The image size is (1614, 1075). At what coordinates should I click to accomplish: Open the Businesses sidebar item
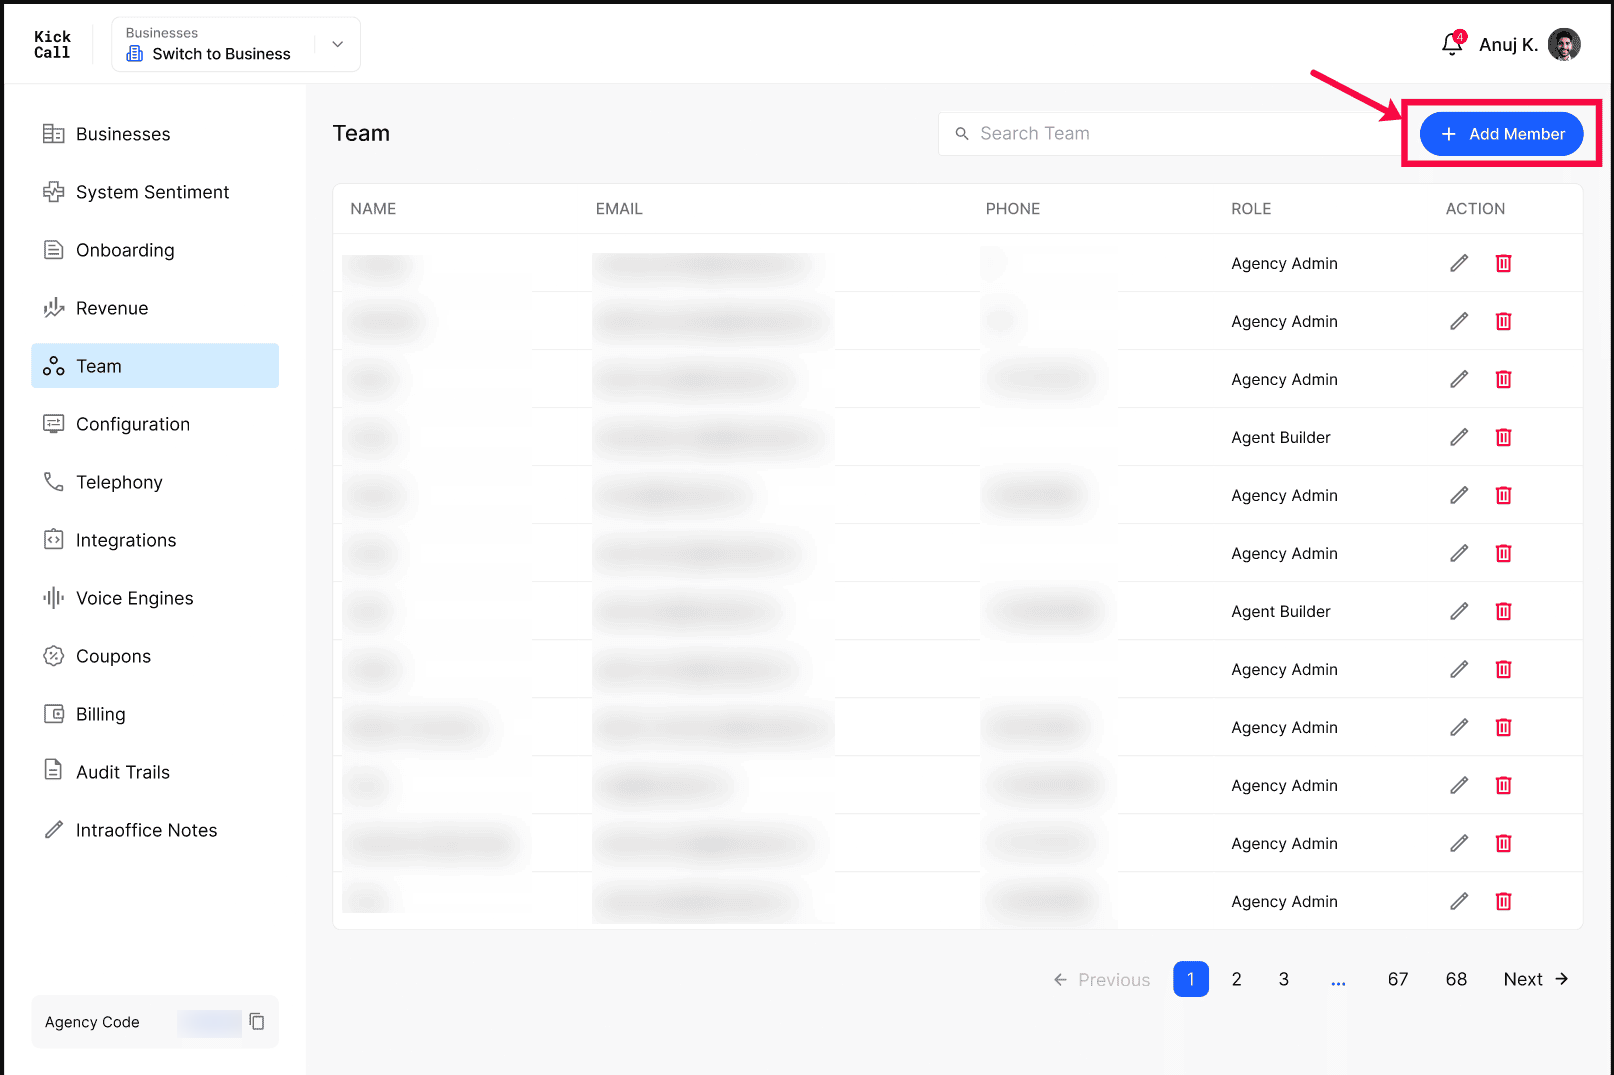tap(155, 134)
